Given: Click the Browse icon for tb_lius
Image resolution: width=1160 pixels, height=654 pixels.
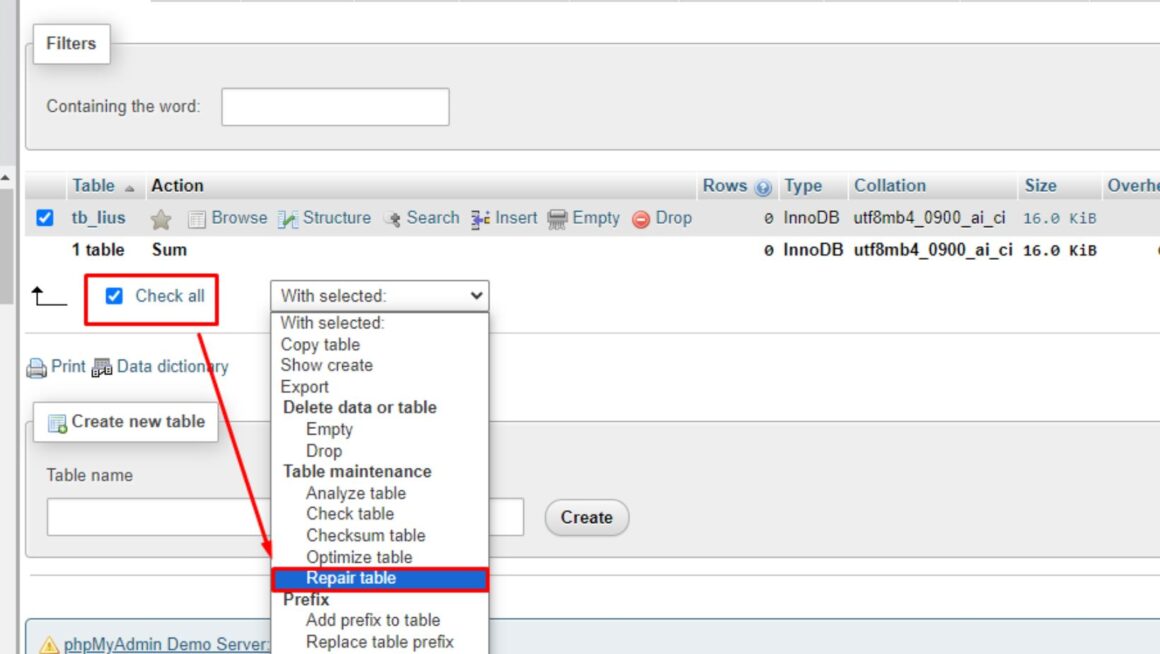Looking at the screenshot, I should click(197, 219).
